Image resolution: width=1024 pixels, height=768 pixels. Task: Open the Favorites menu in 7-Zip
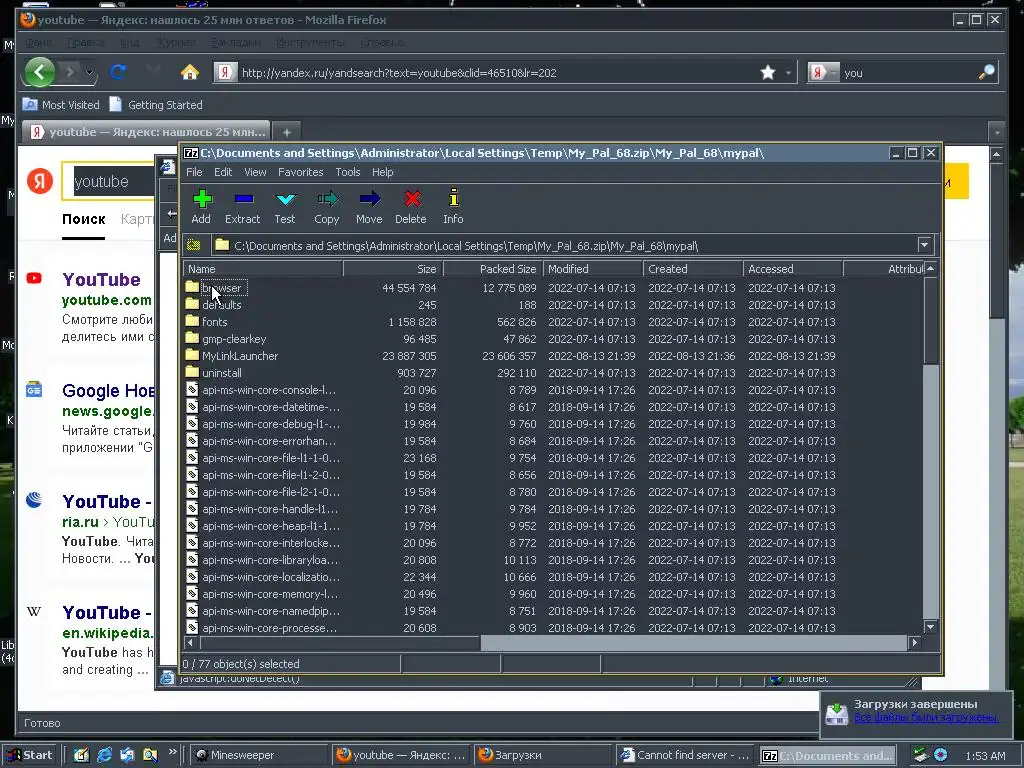click(300, 172)
